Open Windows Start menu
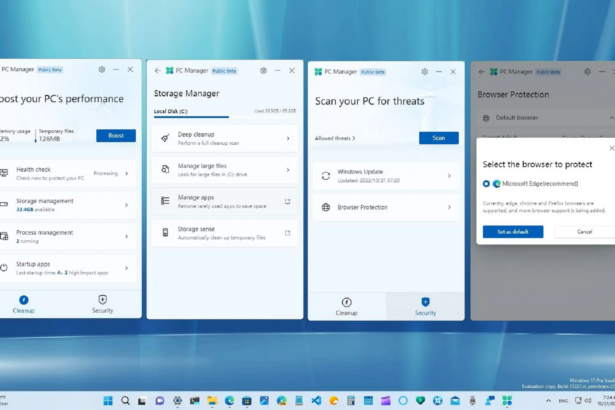The height and width of the screenshot is (410, 615). (x=108, y=401)
